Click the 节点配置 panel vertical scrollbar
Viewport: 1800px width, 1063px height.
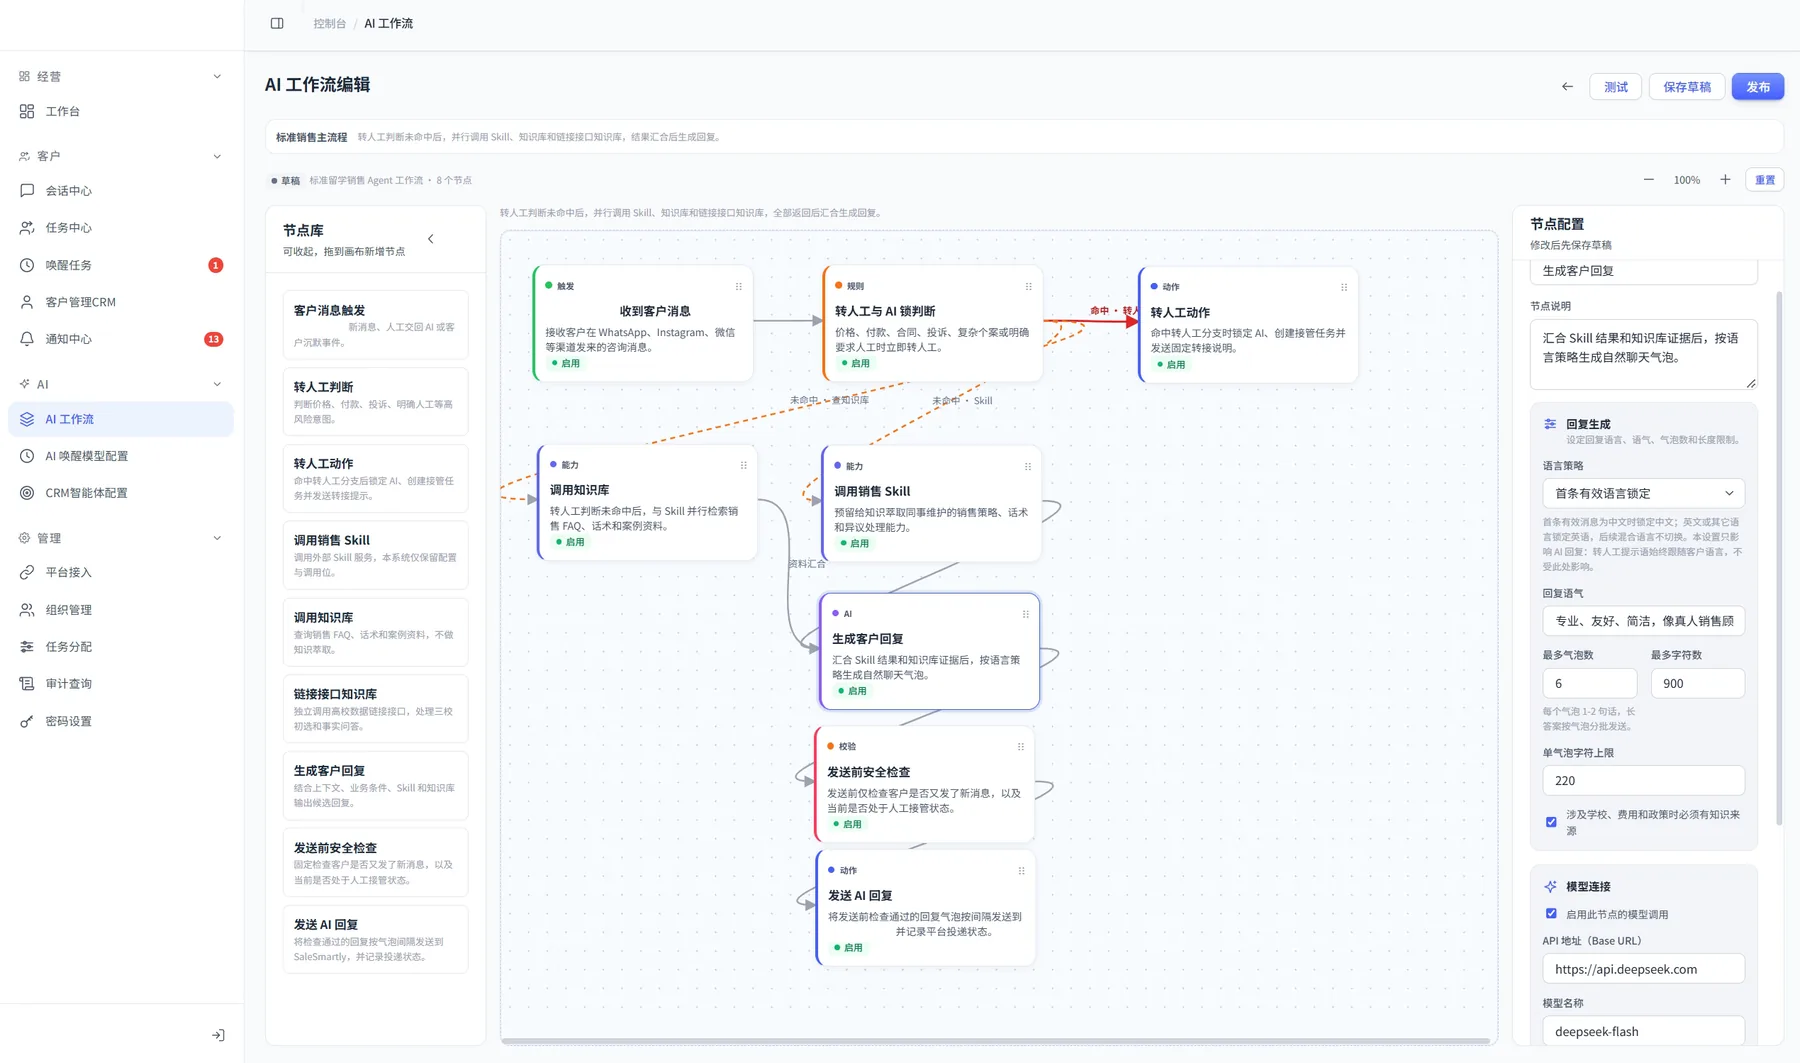coord(1779,558)
